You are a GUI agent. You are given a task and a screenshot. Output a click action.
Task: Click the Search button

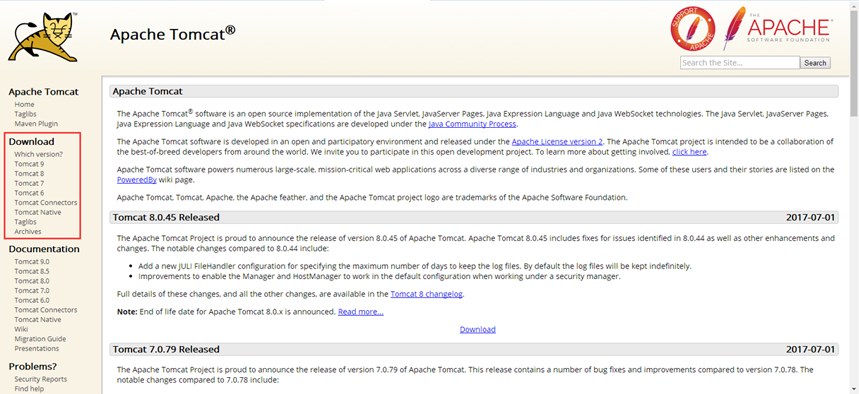tap(815, 63)
